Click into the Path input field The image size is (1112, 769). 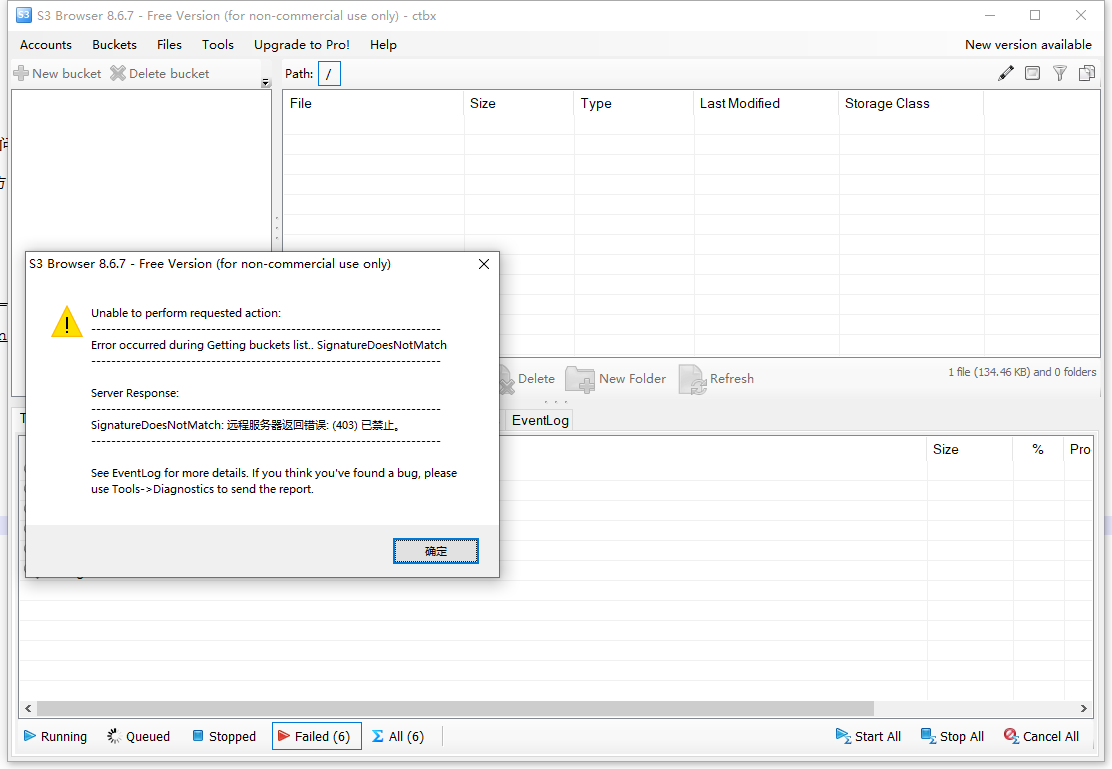click(329, 74)
